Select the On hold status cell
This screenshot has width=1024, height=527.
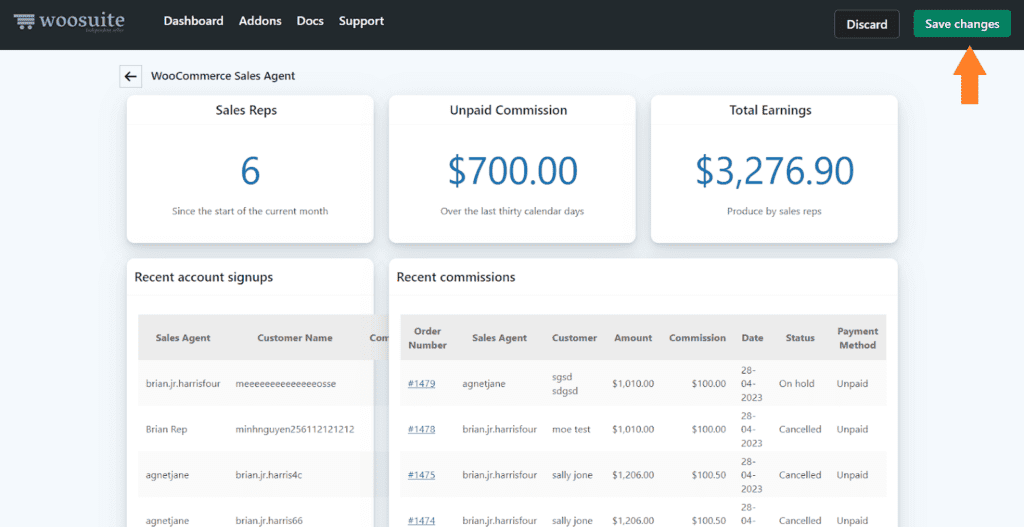click(797, 383)
